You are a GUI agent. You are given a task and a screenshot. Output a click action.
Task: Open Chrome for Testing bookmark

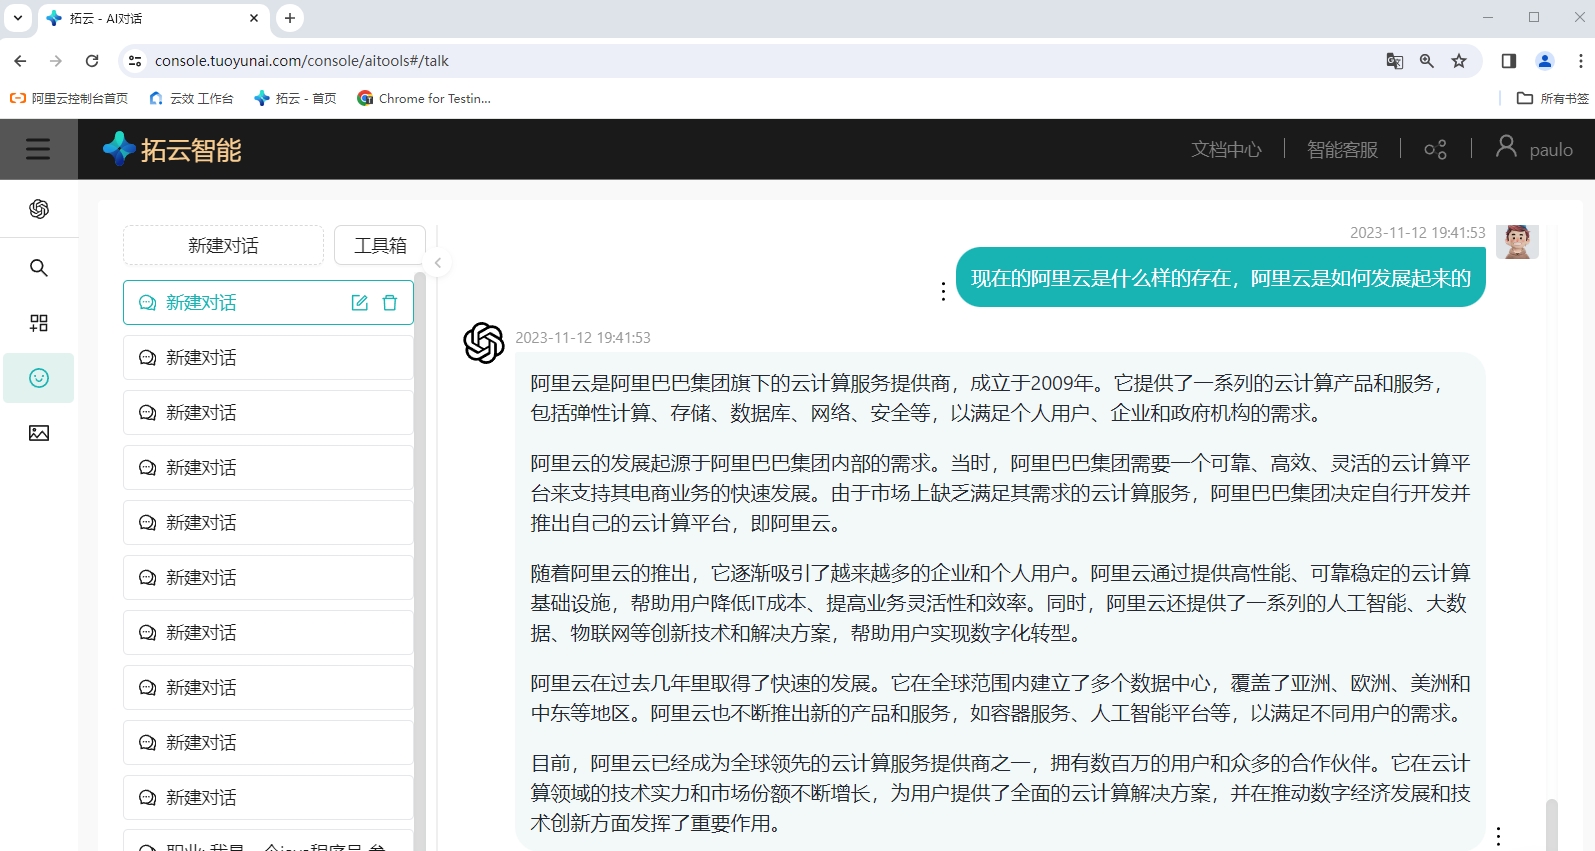[x=424, y=98]
